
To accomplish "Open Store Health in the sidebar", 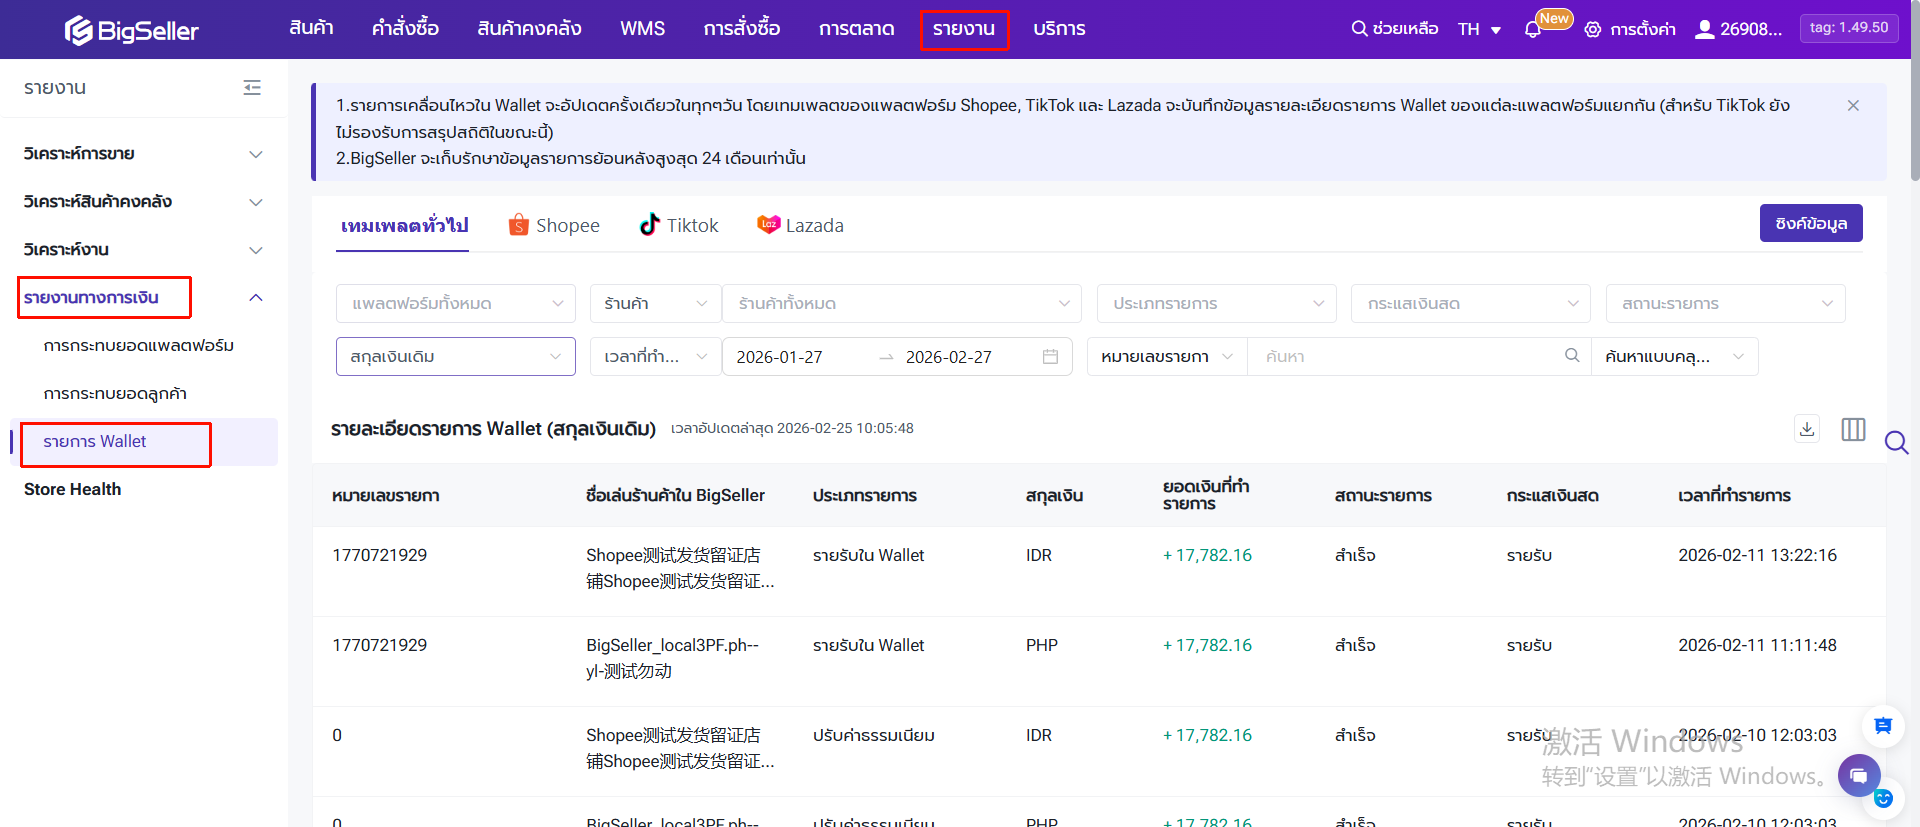I will coord(73,489).
